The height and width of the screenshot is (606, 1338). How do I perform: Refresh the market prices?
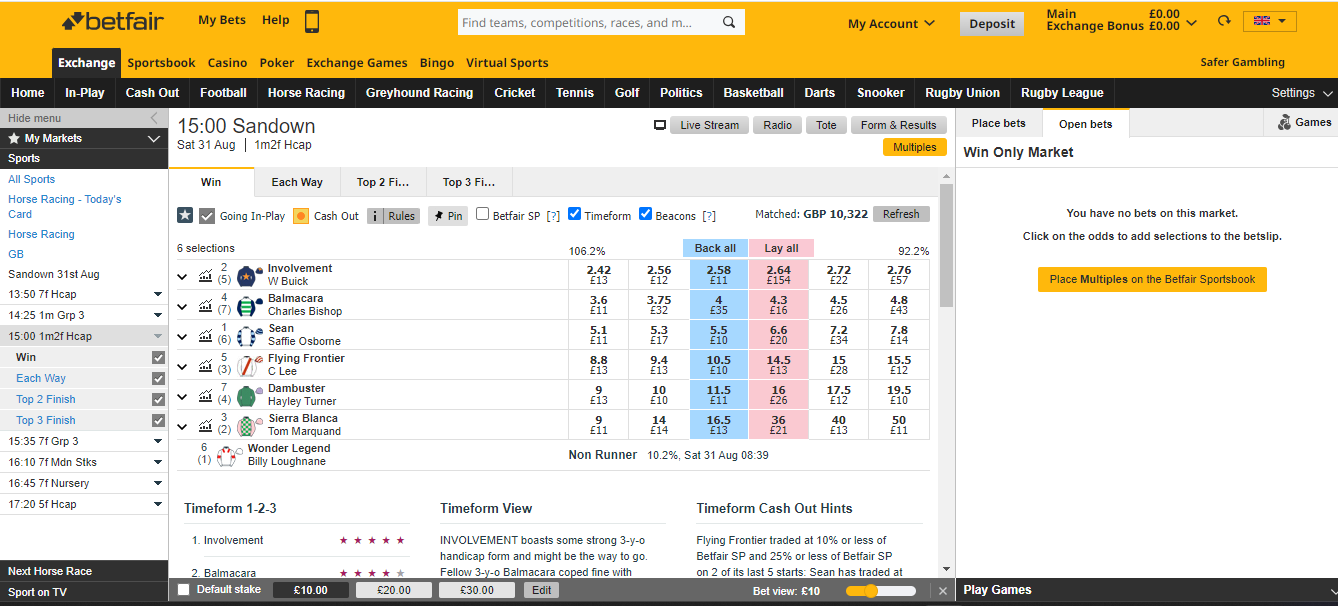[x=901, y=214]
